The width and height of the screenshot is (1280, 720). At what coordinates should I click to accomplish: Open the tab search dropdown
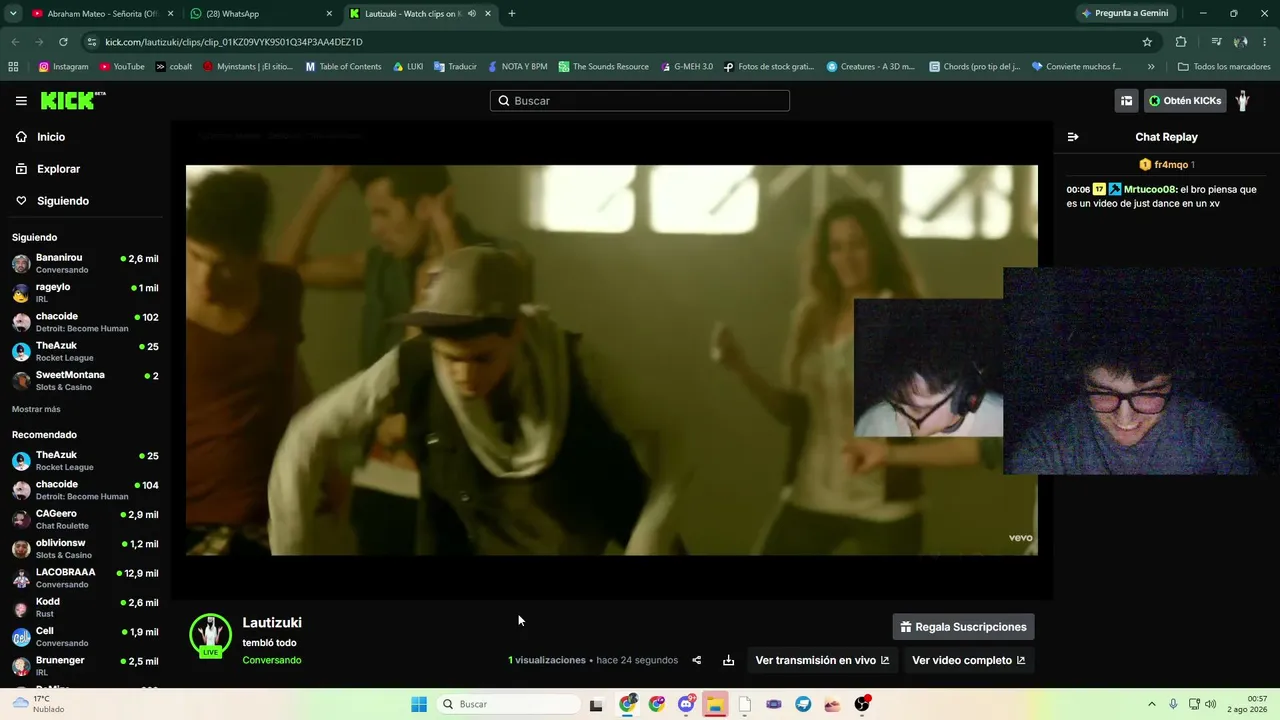13,14
